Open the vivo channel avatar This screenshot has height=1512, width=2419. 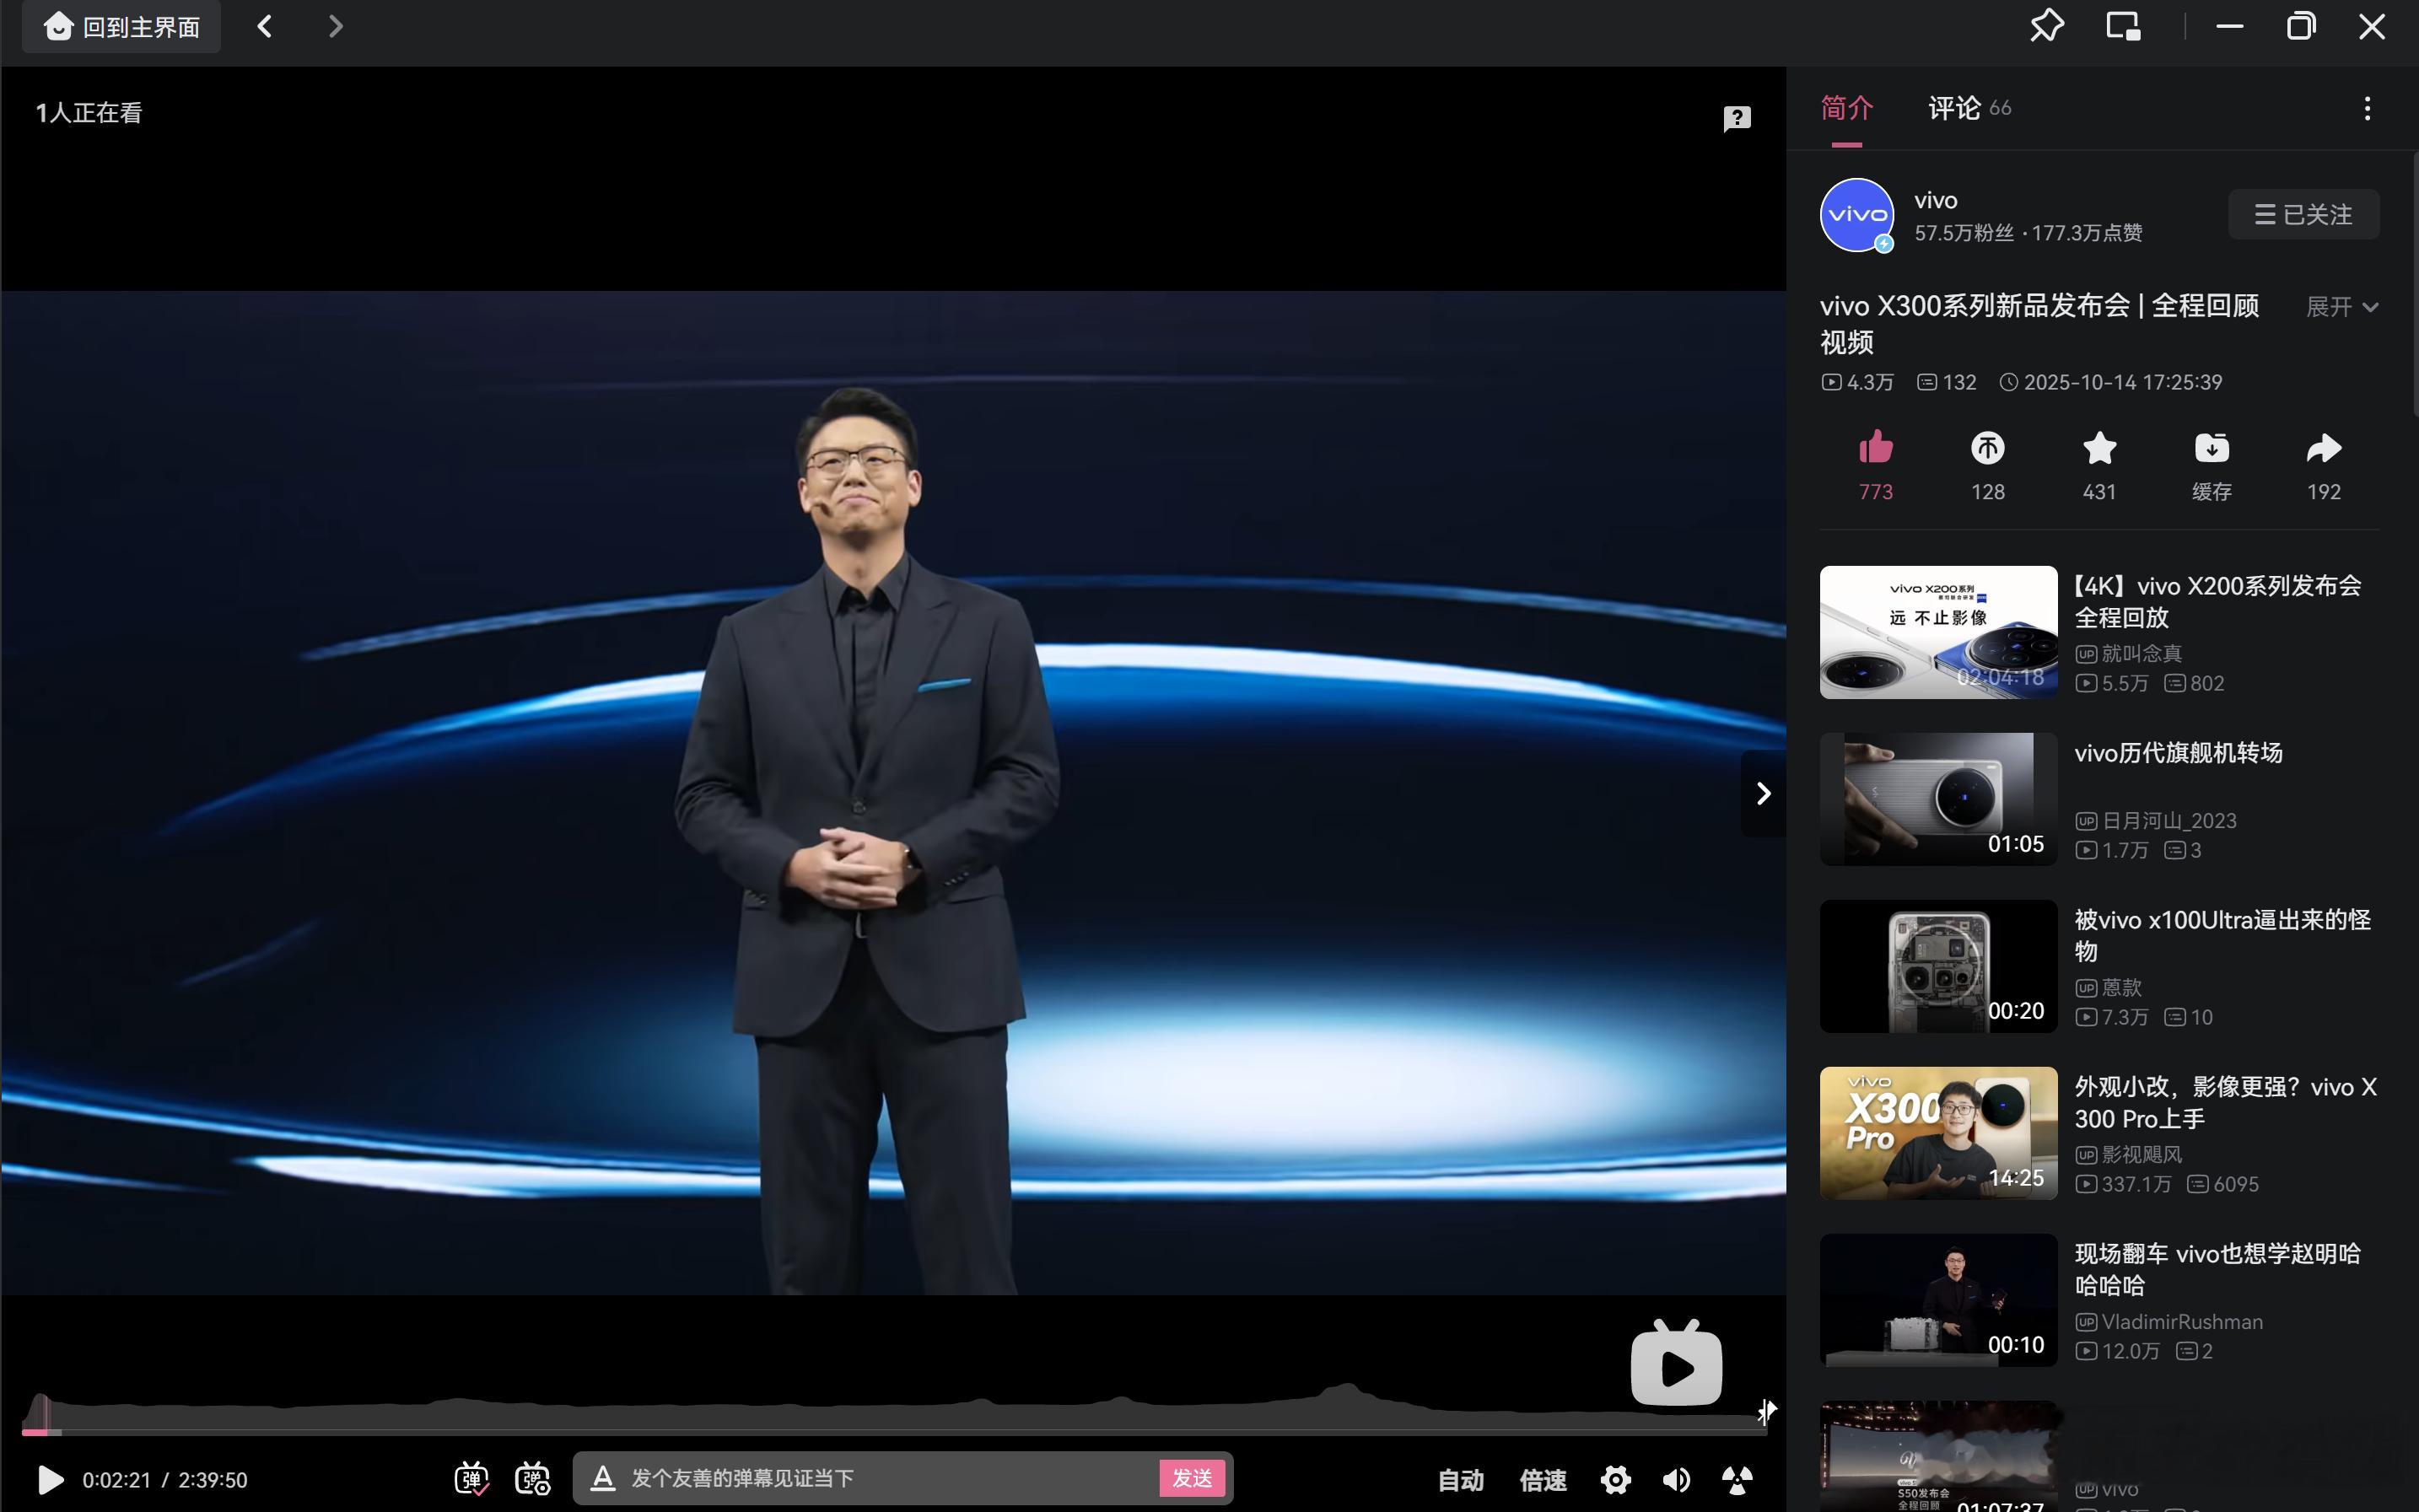1856,215
